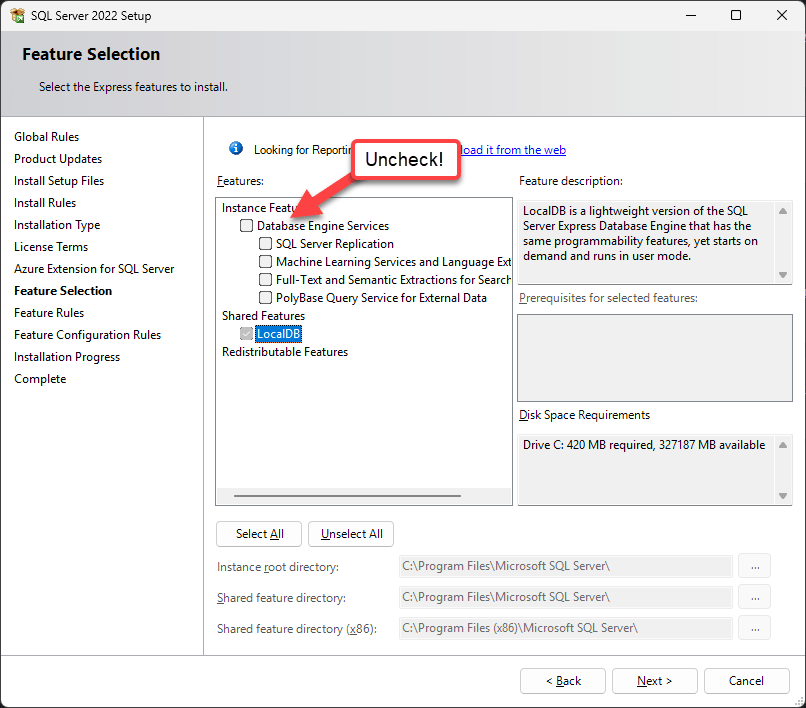Select the Feature Rules step
Screen dimensions: 806x708
pos(49,313)
